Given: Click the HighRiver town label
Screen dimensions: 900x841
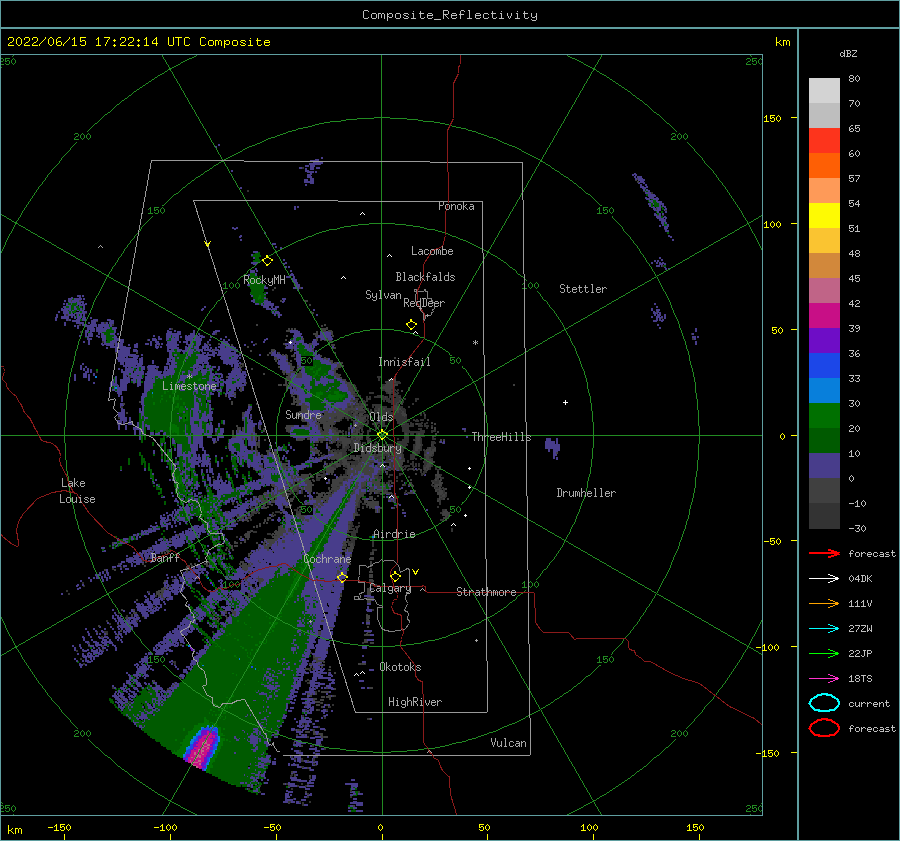Looking at the screenshot, I should click(415, 702).
